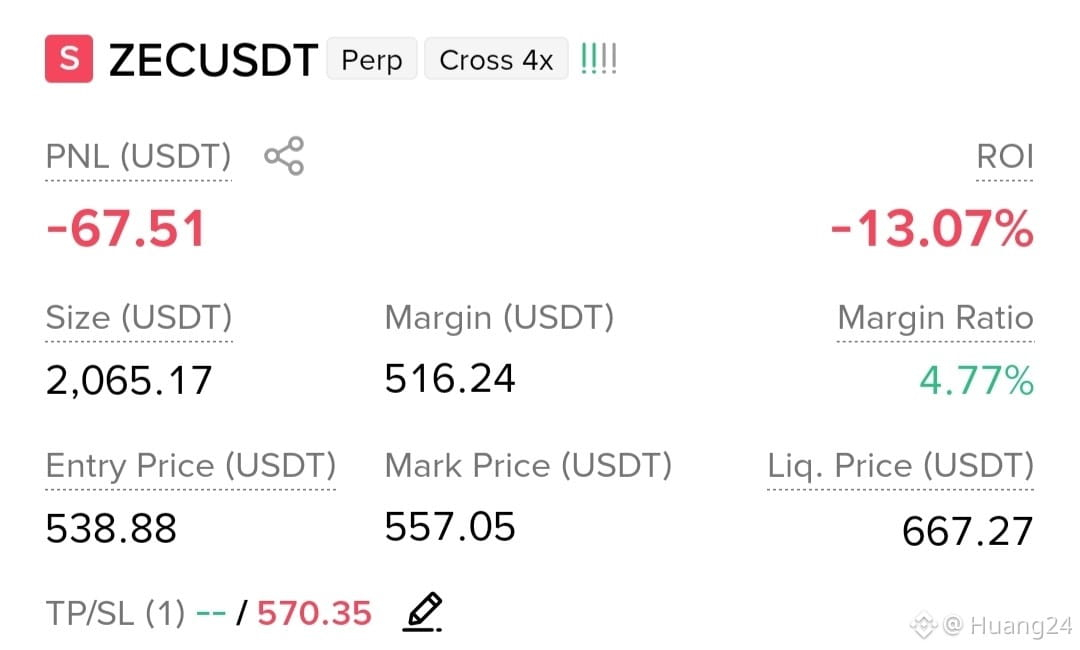Open the Cross 4x leverage selector
Viewport: 1080px width, 650px height.
496,59
